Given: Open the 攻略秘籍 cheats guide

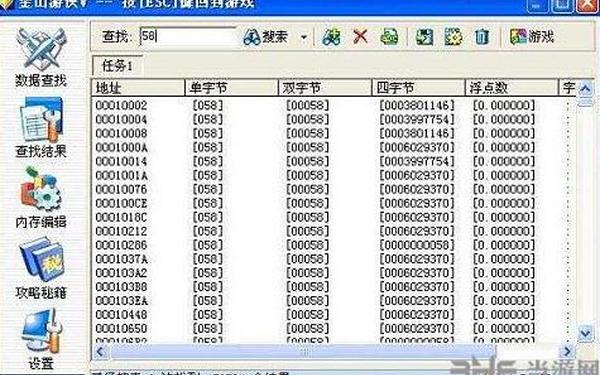Looking at the screenshot, I should [x=41, y=269].
